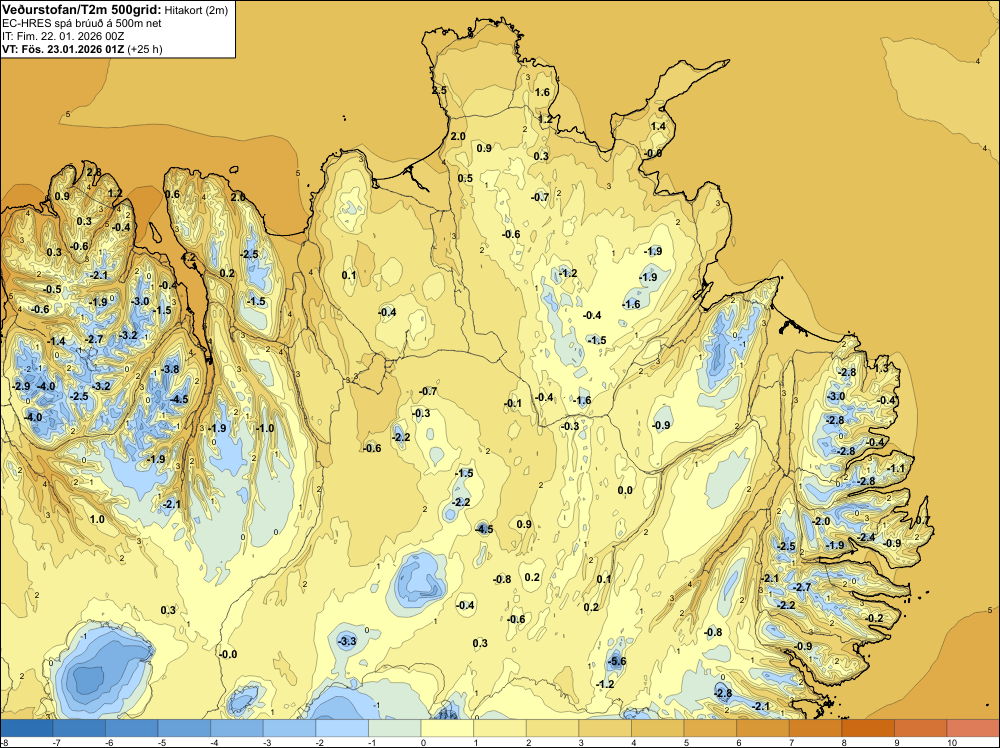The width and height of the screenshot is (1000, 748).
Task: Click the temperature value "-0.0"
Action: tap(228, 654)
